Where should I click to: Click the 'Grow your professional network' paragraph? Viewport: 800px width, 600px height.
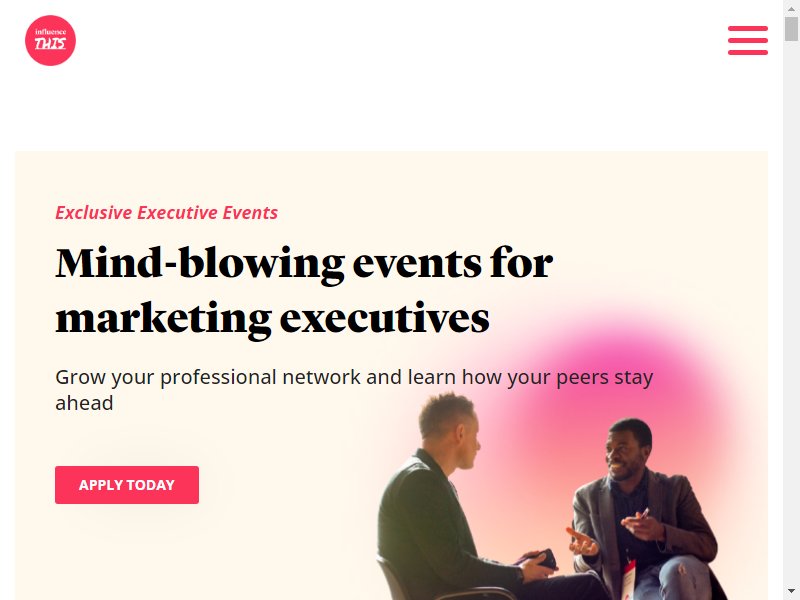tap(354, 390)
